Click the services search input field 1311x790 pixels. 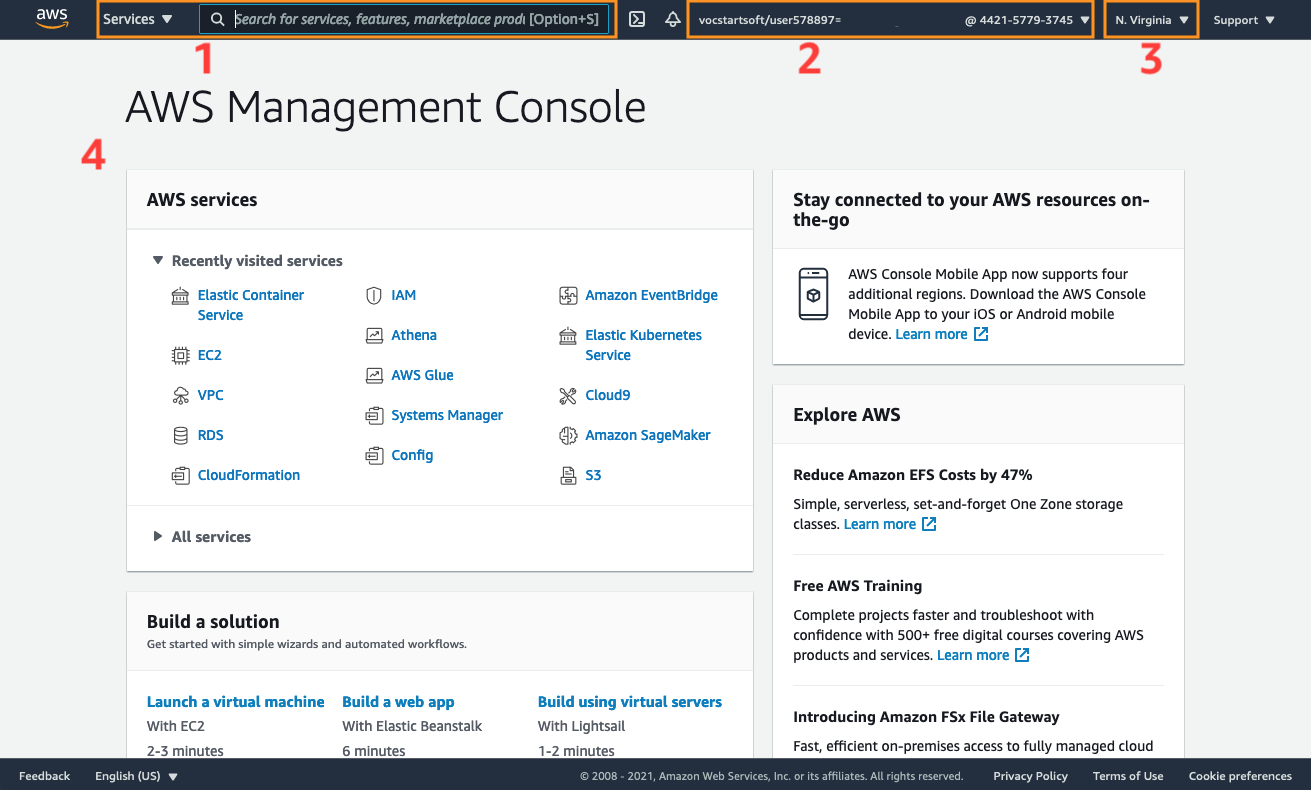tap(404, 19)
